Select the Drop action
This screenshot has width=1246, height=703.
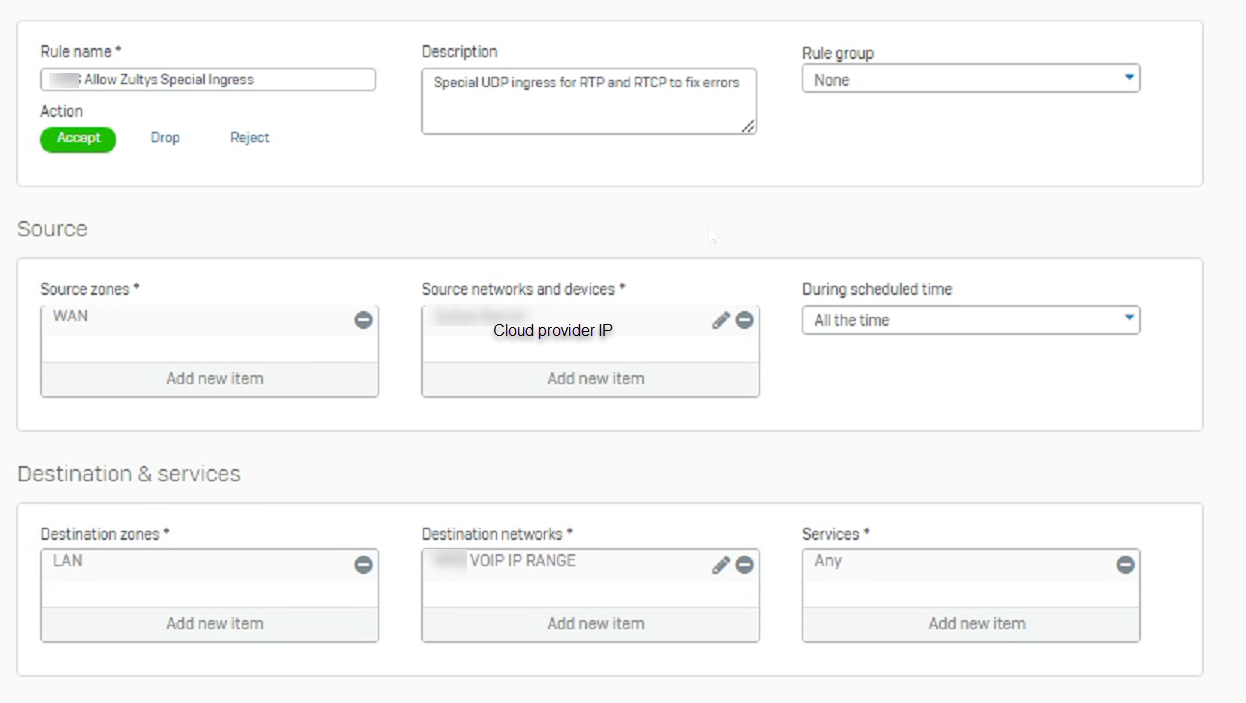click(x=165, y=138)
